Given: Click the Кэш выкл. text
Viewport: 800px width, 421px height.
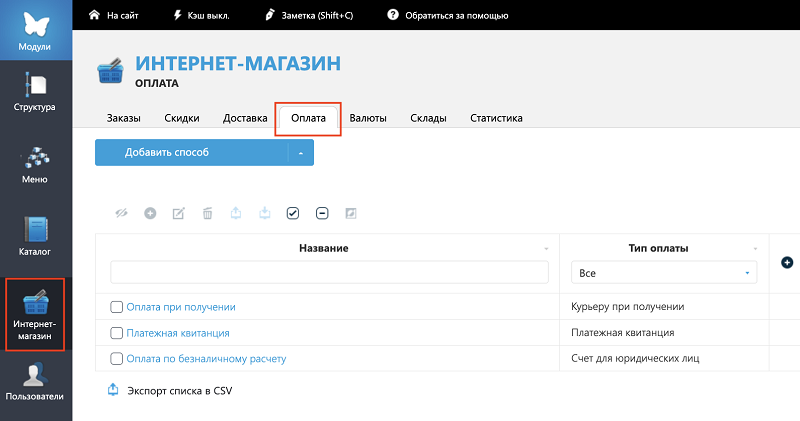Looking at the screenshot, I should [209, 15].
